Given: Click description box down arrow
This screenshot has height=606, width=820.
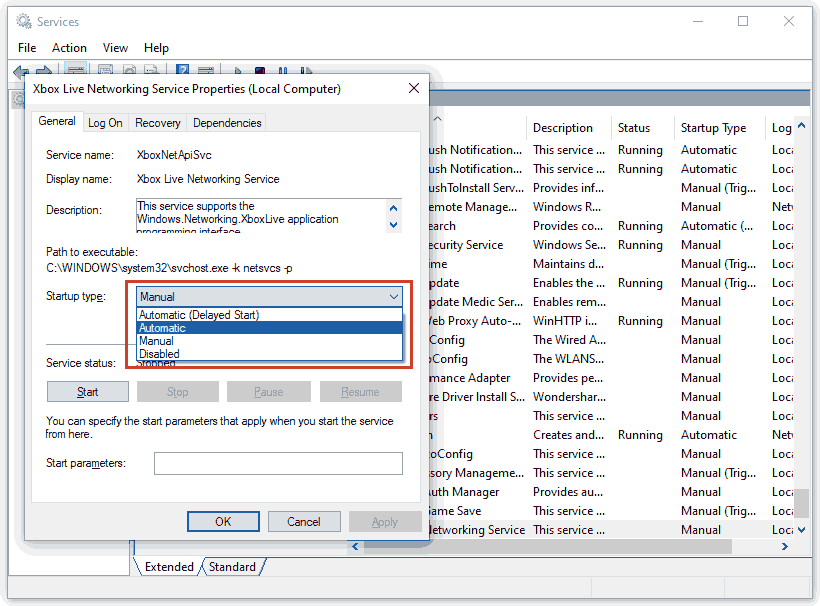Looking at the screenshot, I should pyautogui.click(x=394, y=225).
